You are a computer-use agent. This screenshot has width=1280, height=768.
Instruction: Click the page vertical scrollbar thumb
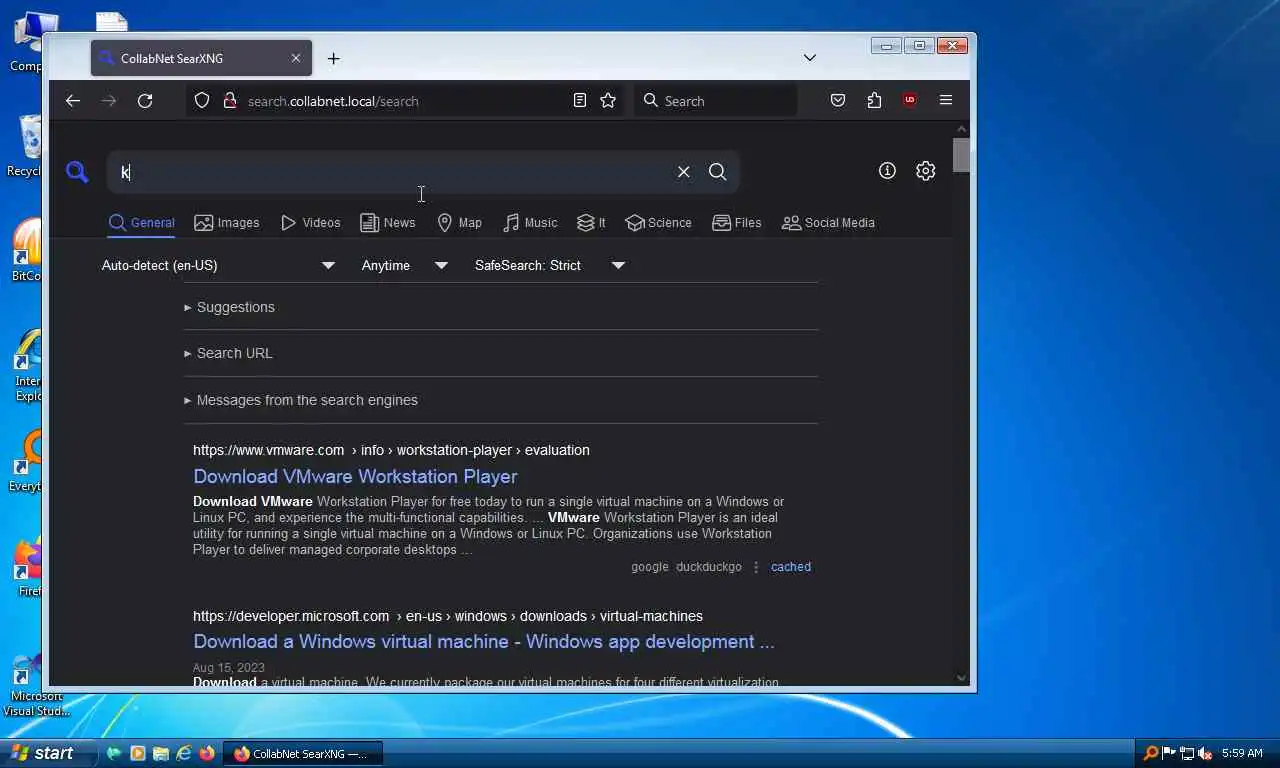[x=961, y=155]
